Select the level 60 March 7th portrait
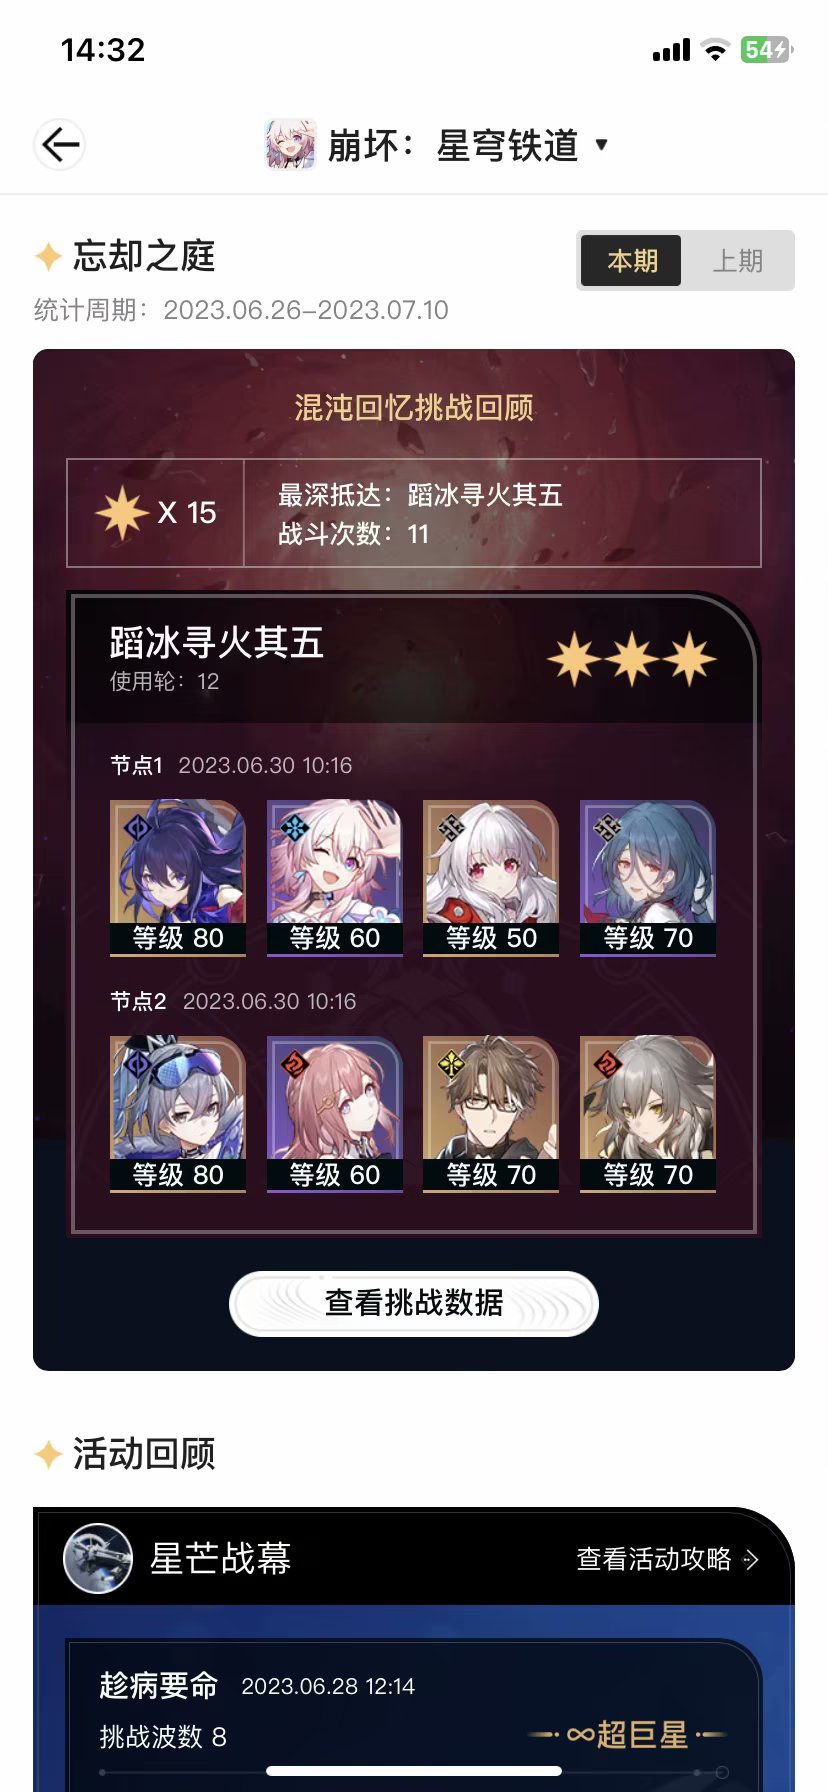 [x=335, y=878]
